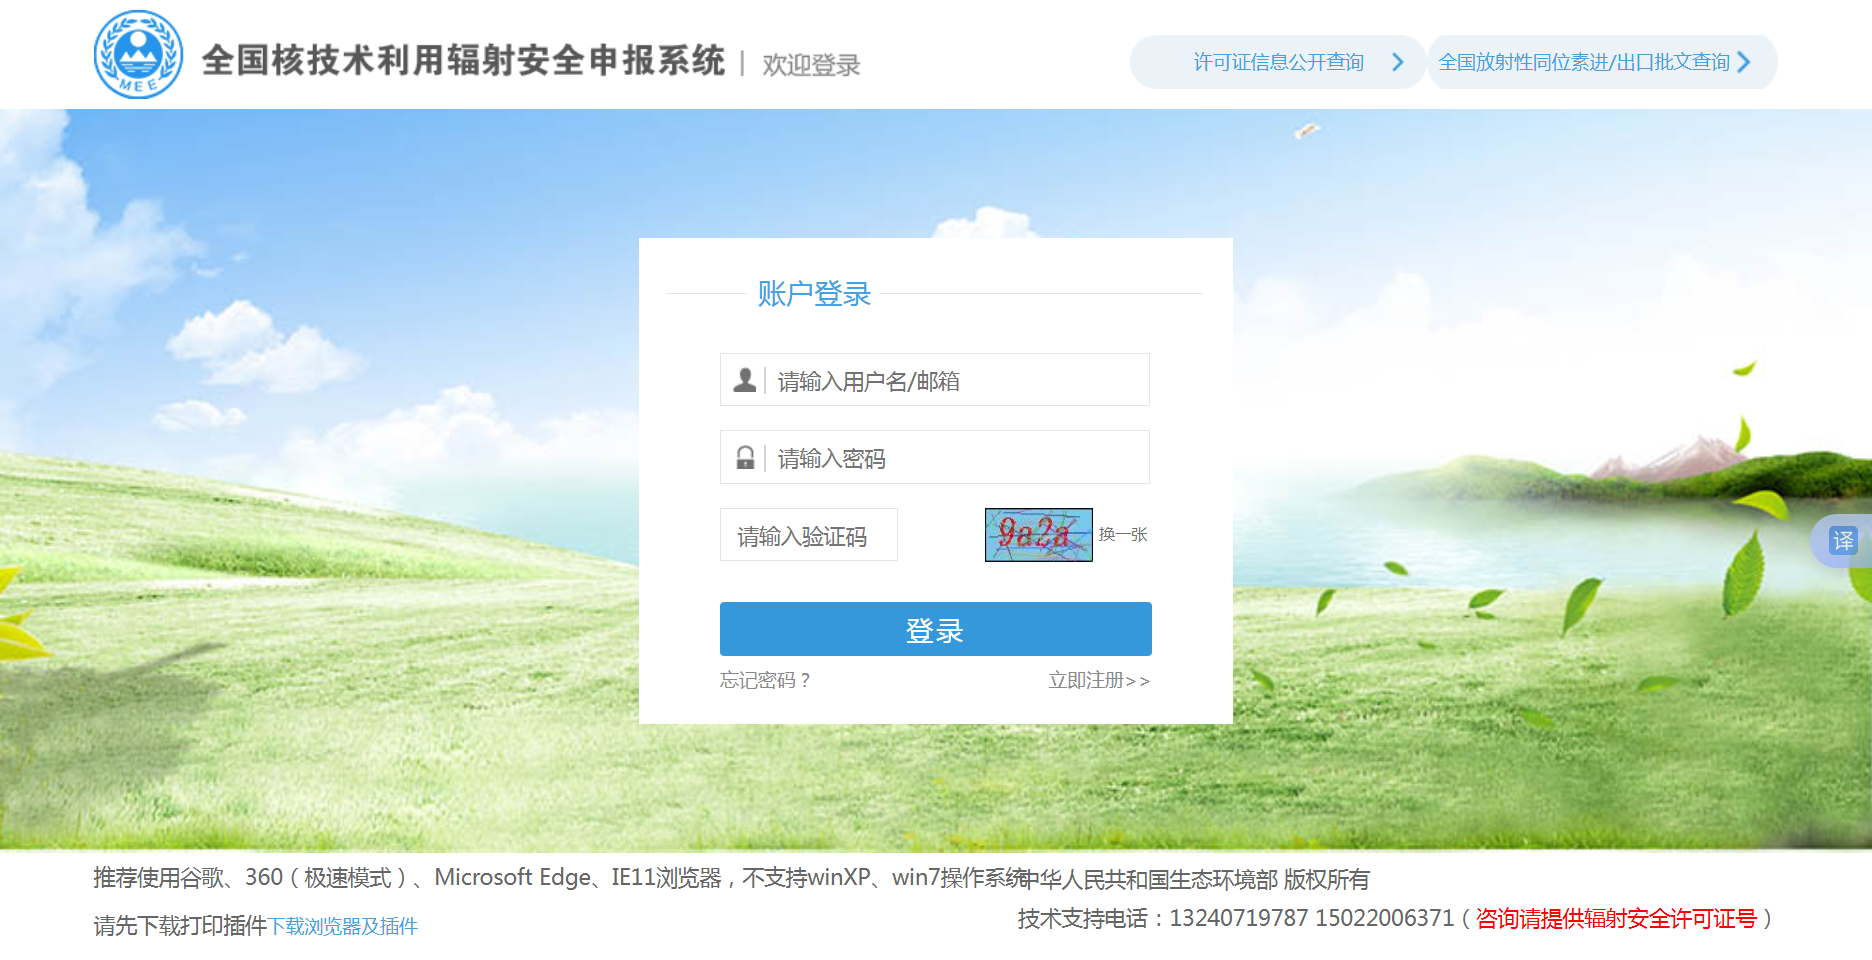Focus the 请输入验证码 captcha field
Viewport: 1872px width, 960px height.
click(x=809, y=535)
